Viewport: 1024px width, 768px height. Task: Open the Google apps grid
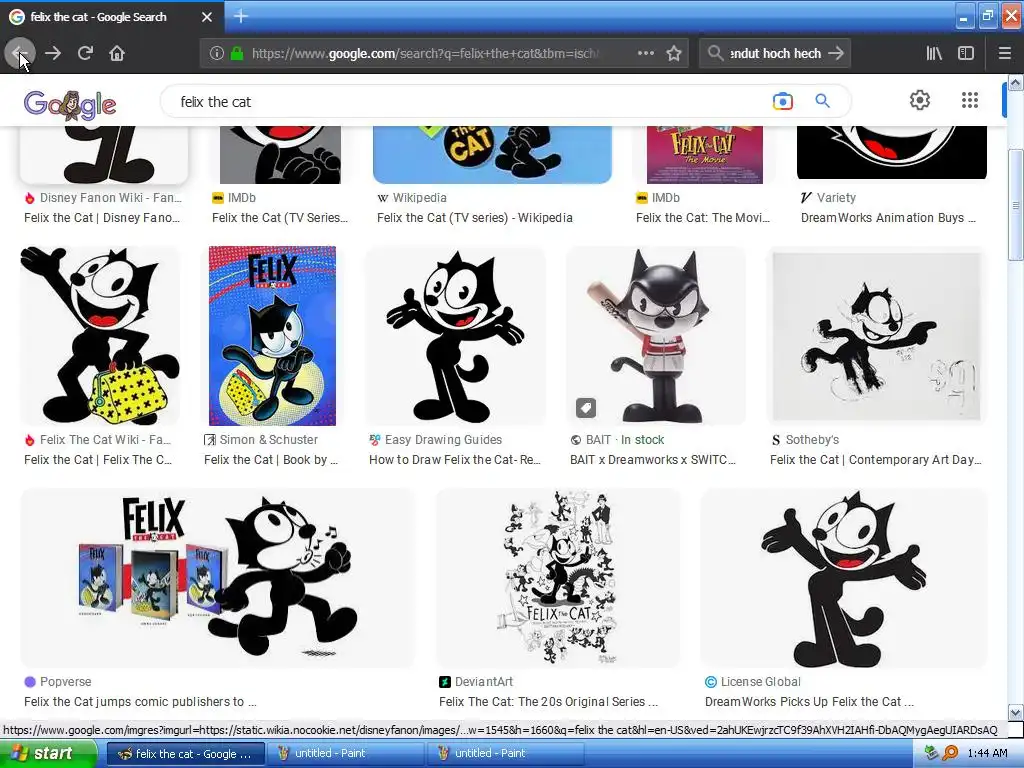tap(970, 100)
